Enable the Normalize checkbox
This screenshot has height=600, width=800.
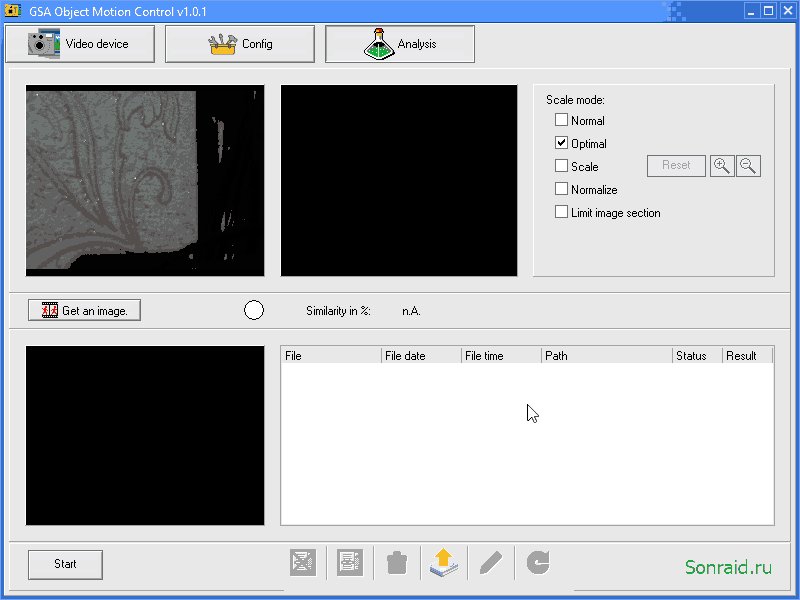coord(561,189)
